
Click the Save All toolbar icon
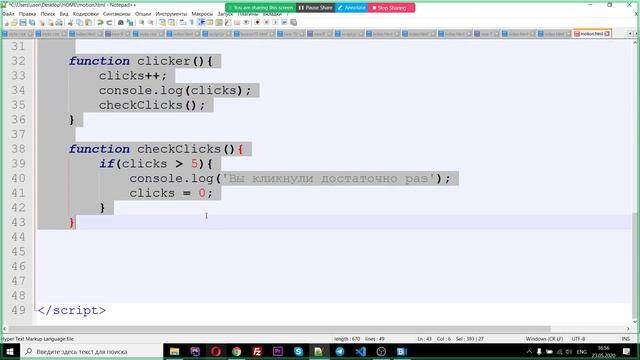click(32, 22)
